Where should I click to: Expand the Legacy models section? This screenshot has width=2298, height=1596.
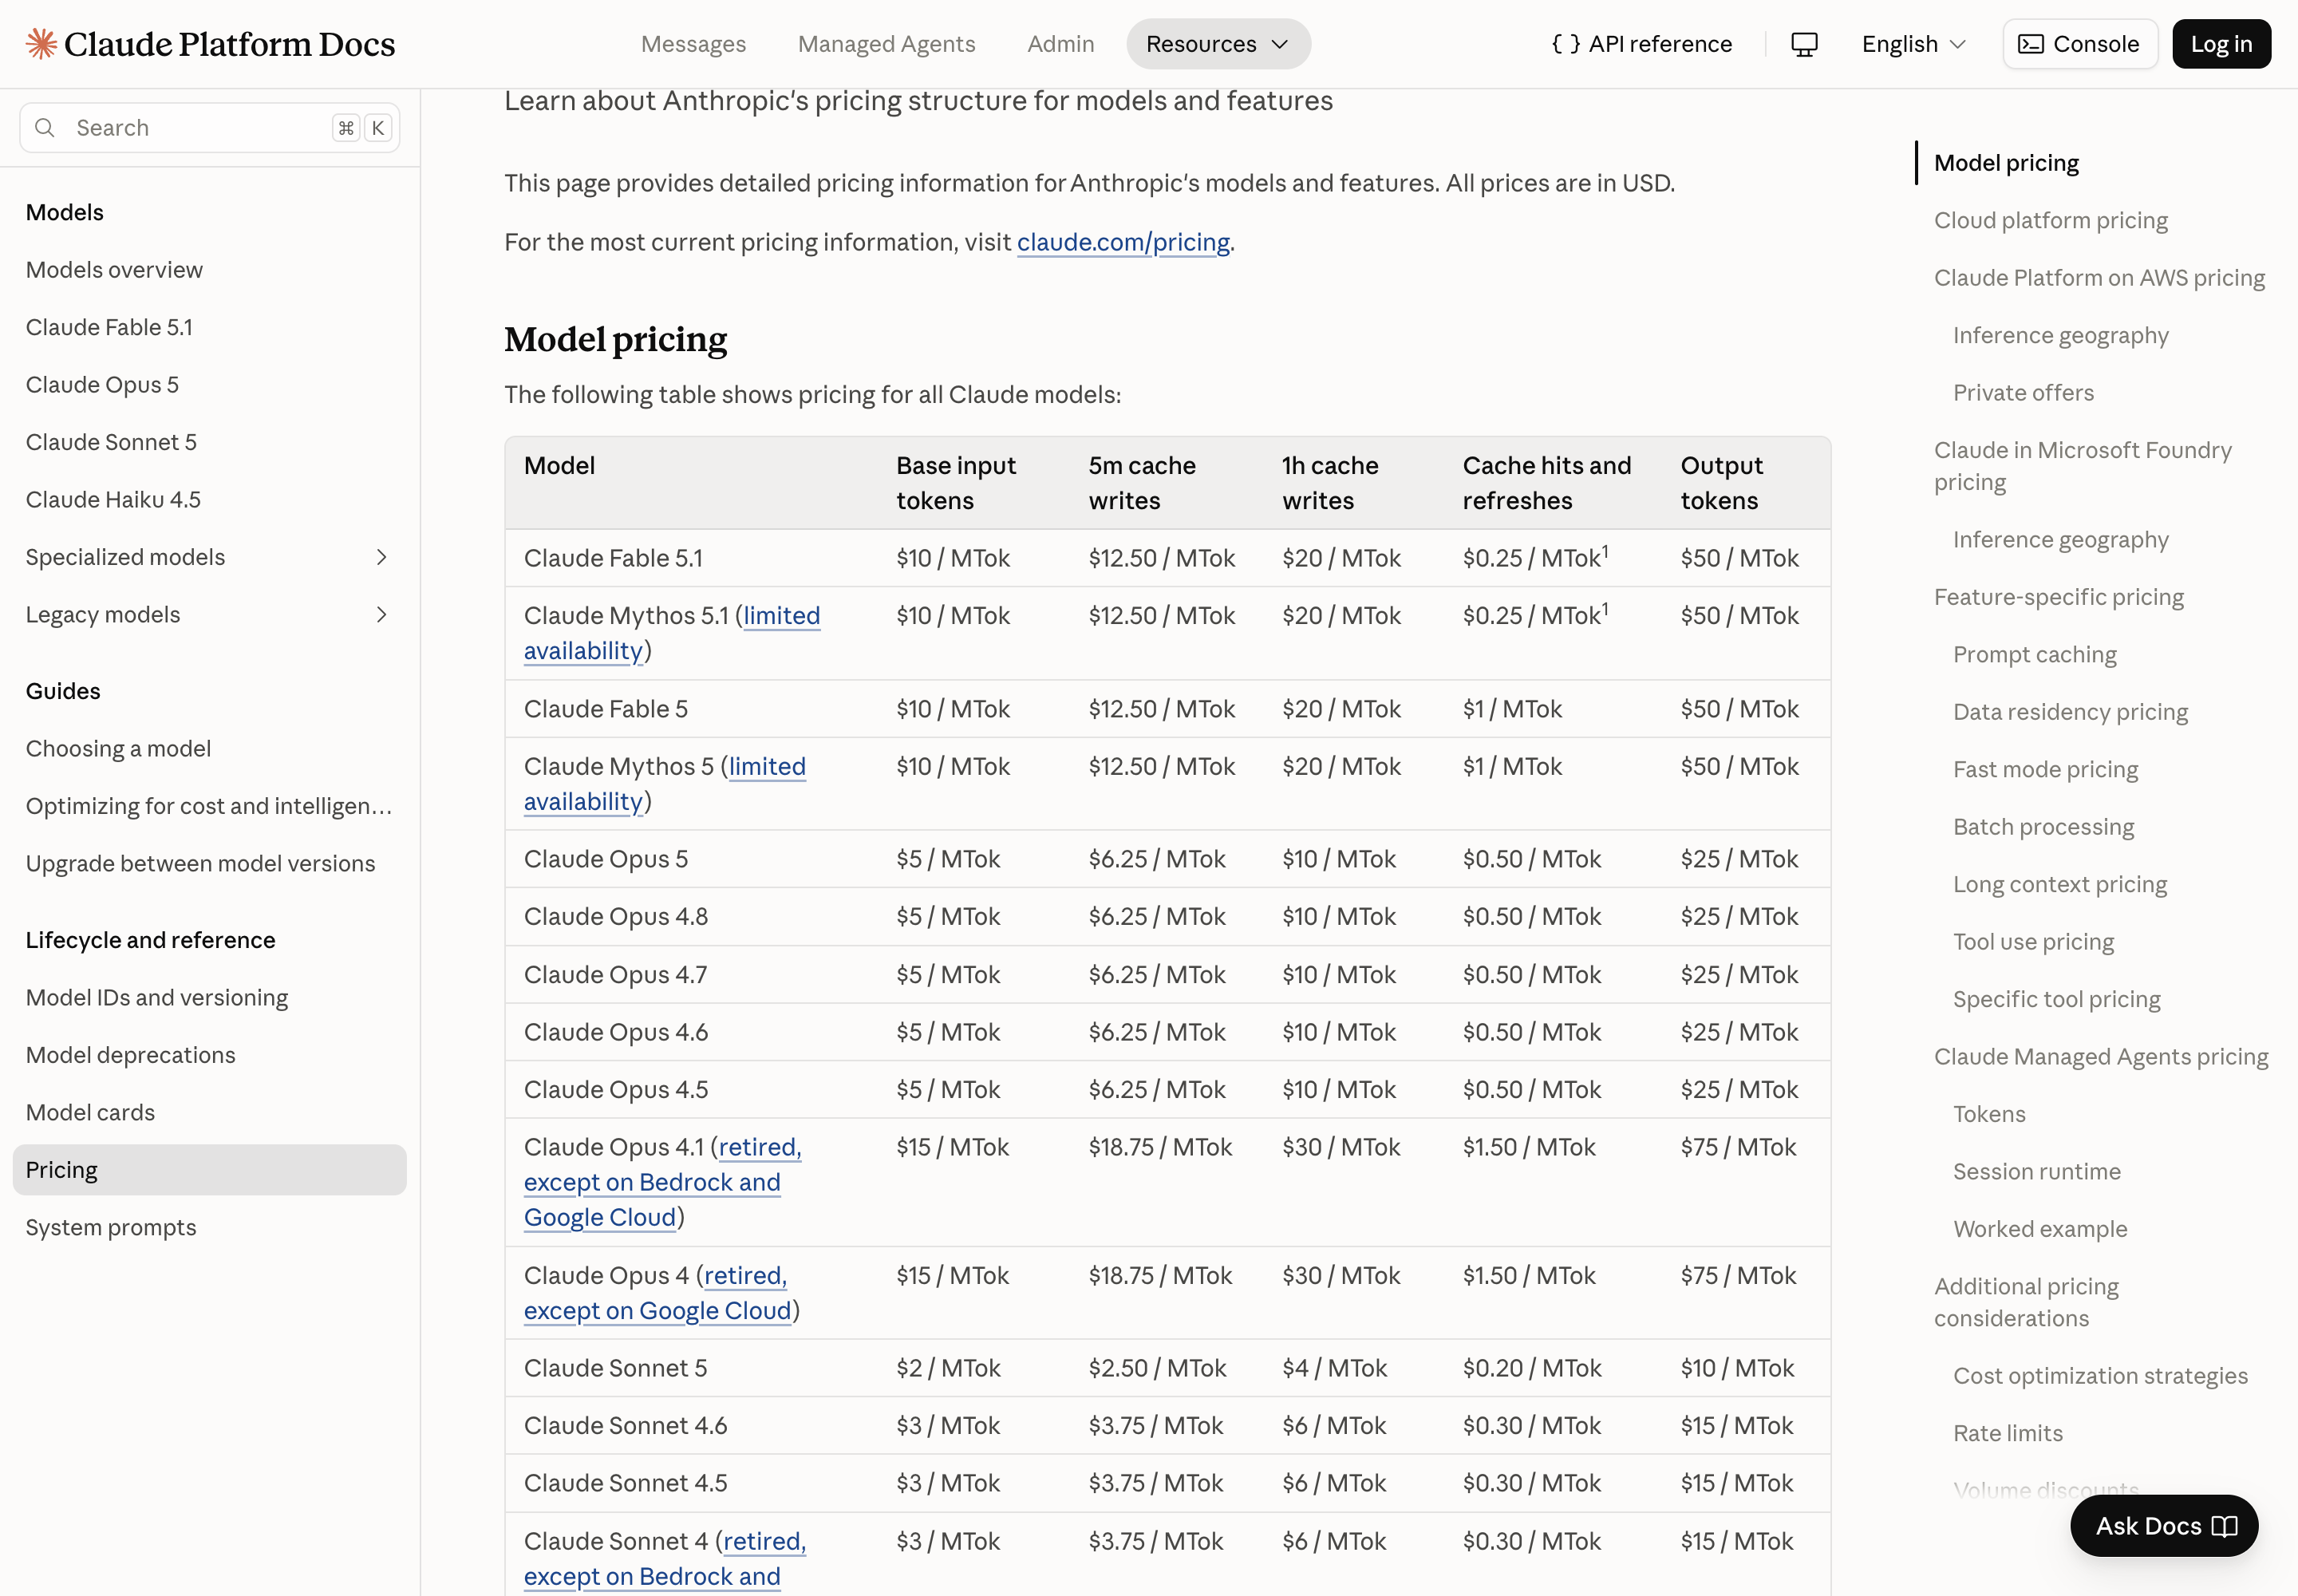pyautogui.click(x=381, y=614)
